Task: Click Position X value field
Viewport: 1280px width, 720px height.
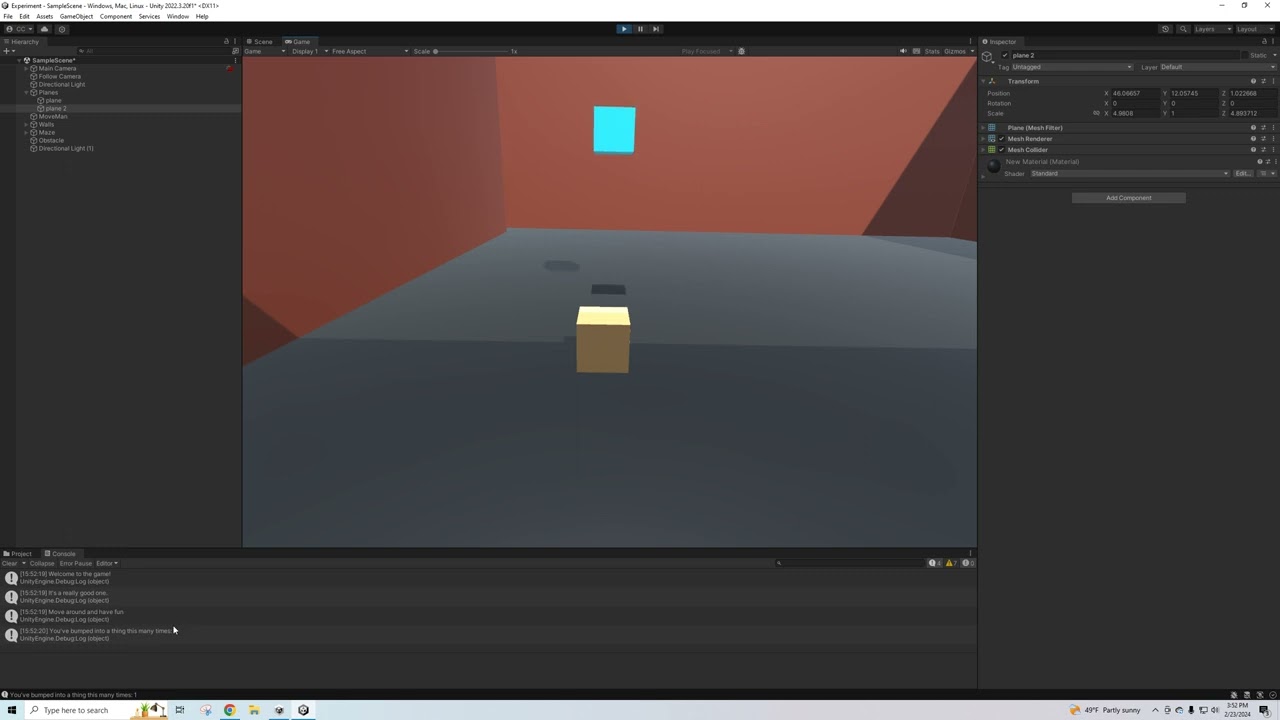Action: (x=1136, y=93)
